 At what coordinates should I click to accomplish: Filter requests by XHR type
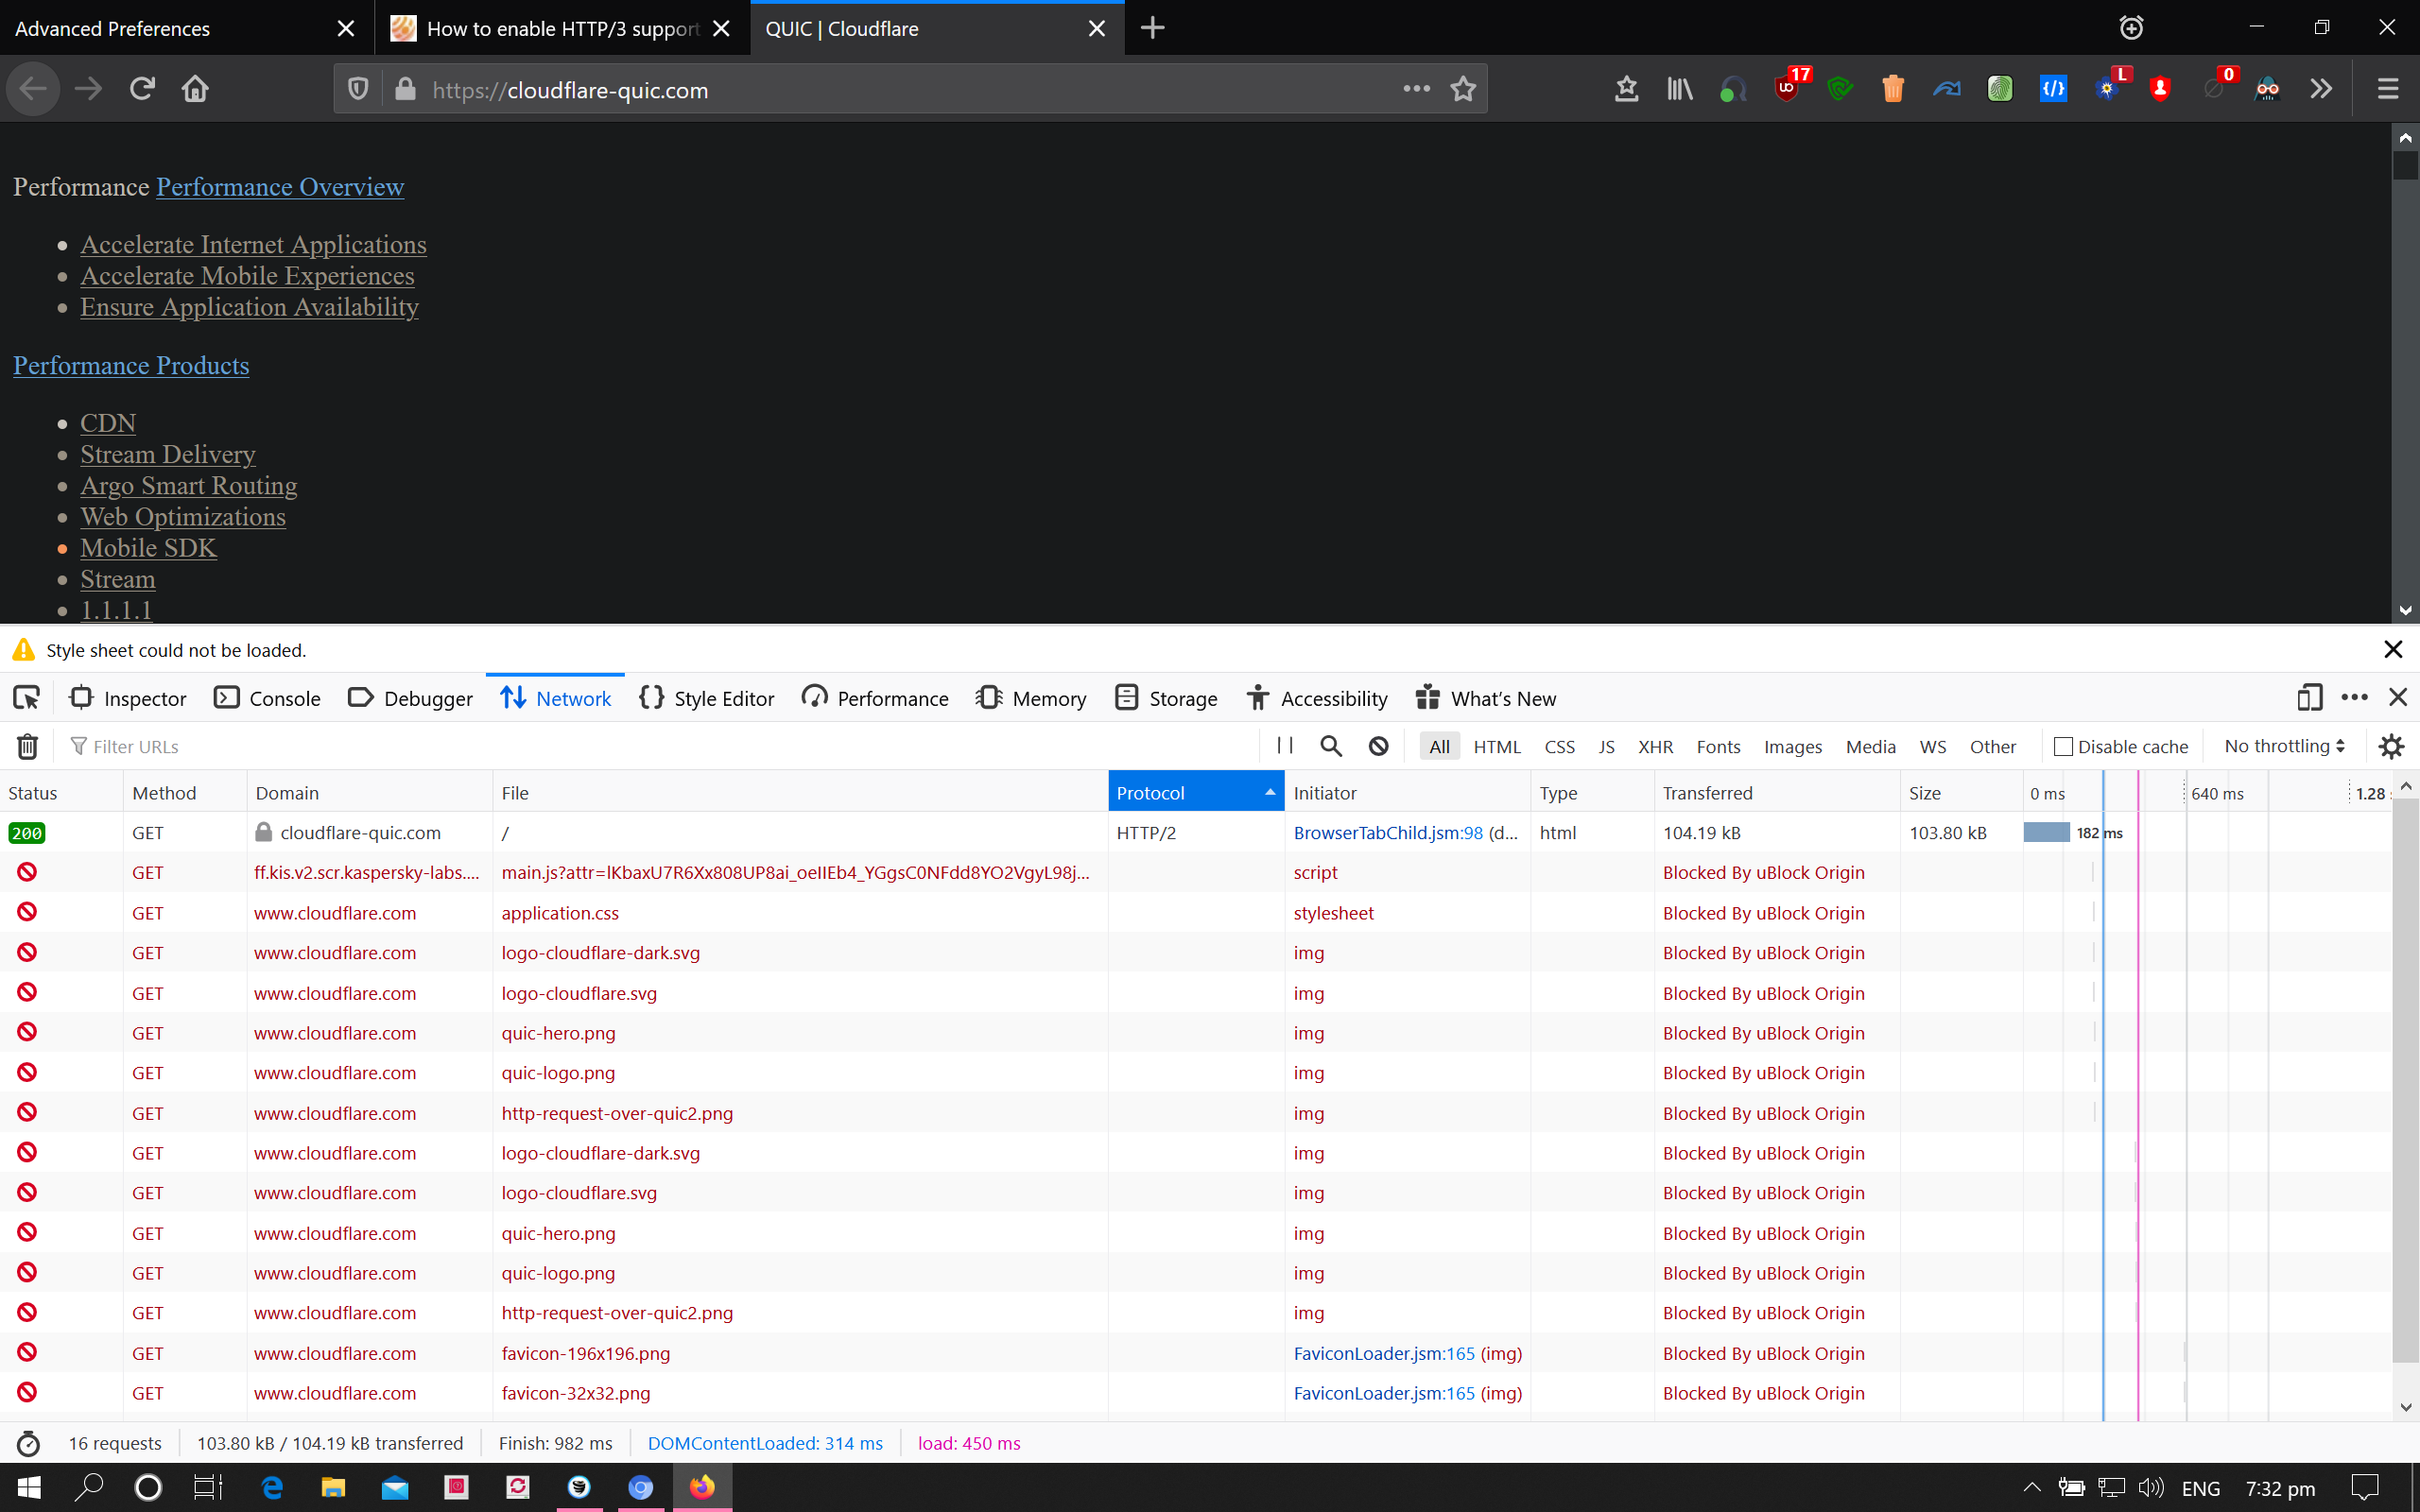point(1655,746)
